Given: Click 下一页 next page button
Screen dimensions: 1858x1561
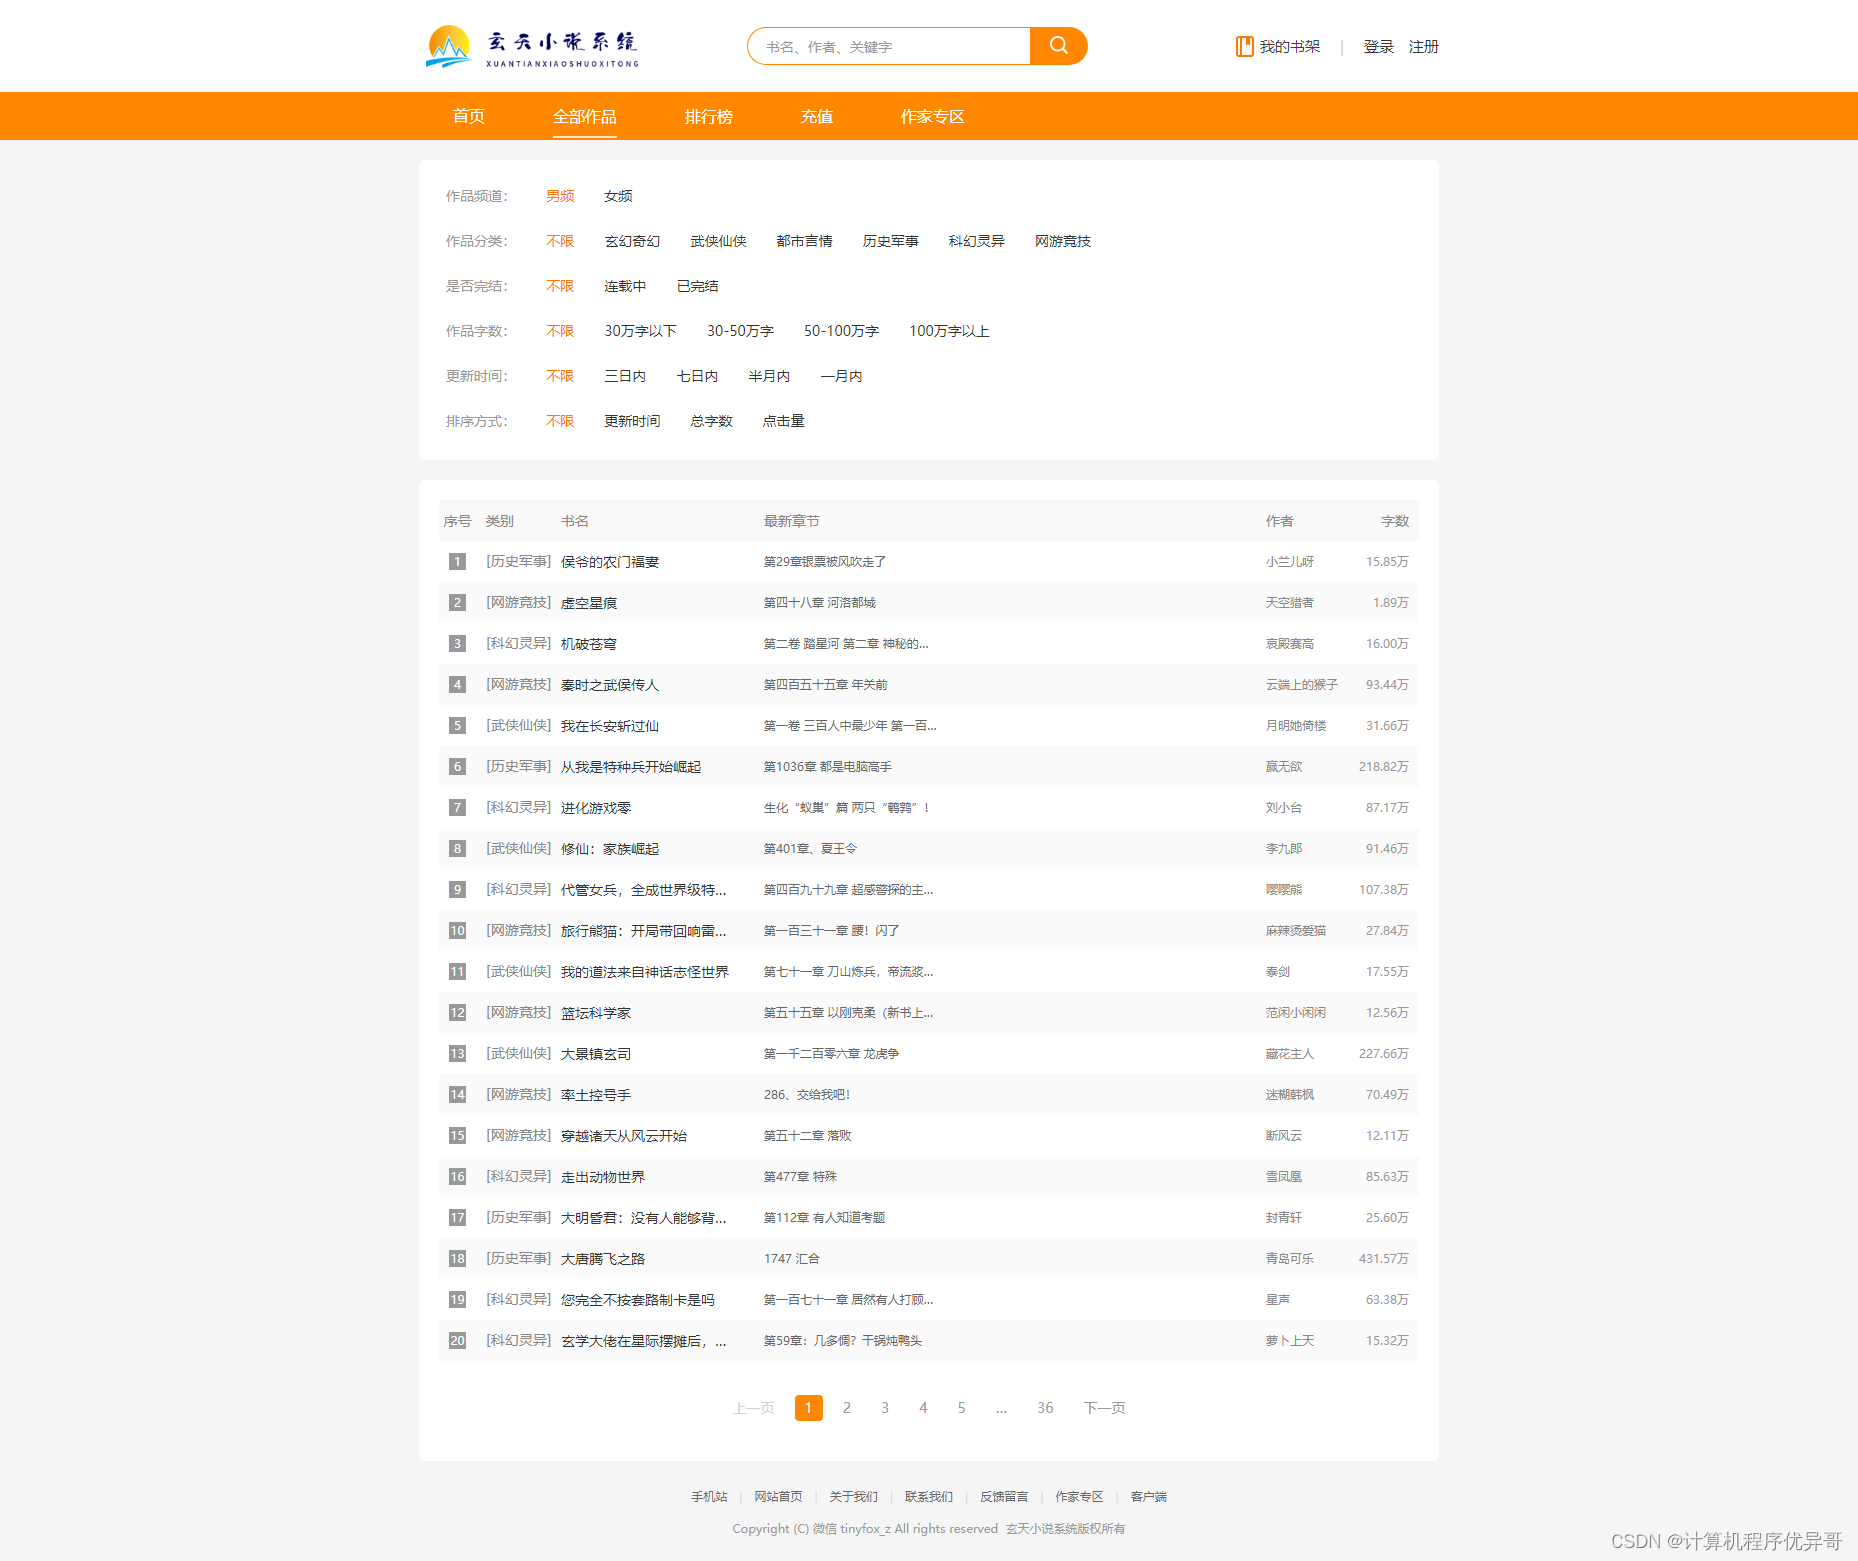Looking at the screenshot, I should click(x=1105, y=1408).
